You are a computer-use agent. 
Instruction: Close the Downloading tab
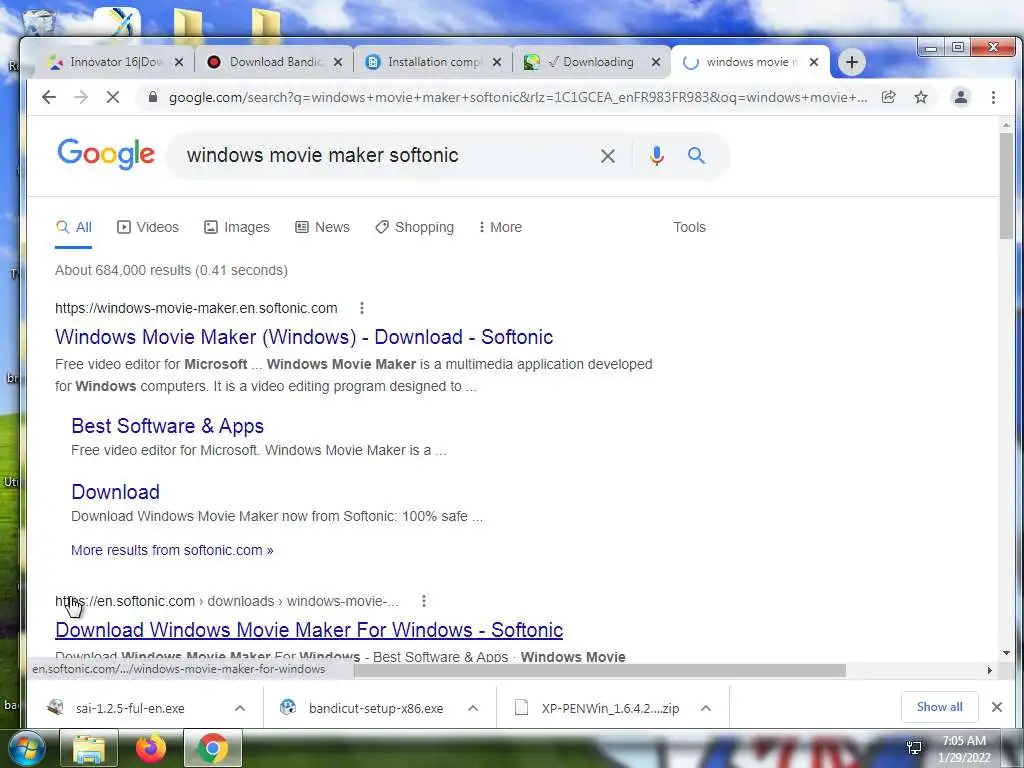pyautogui.click(x=656, y=62)
